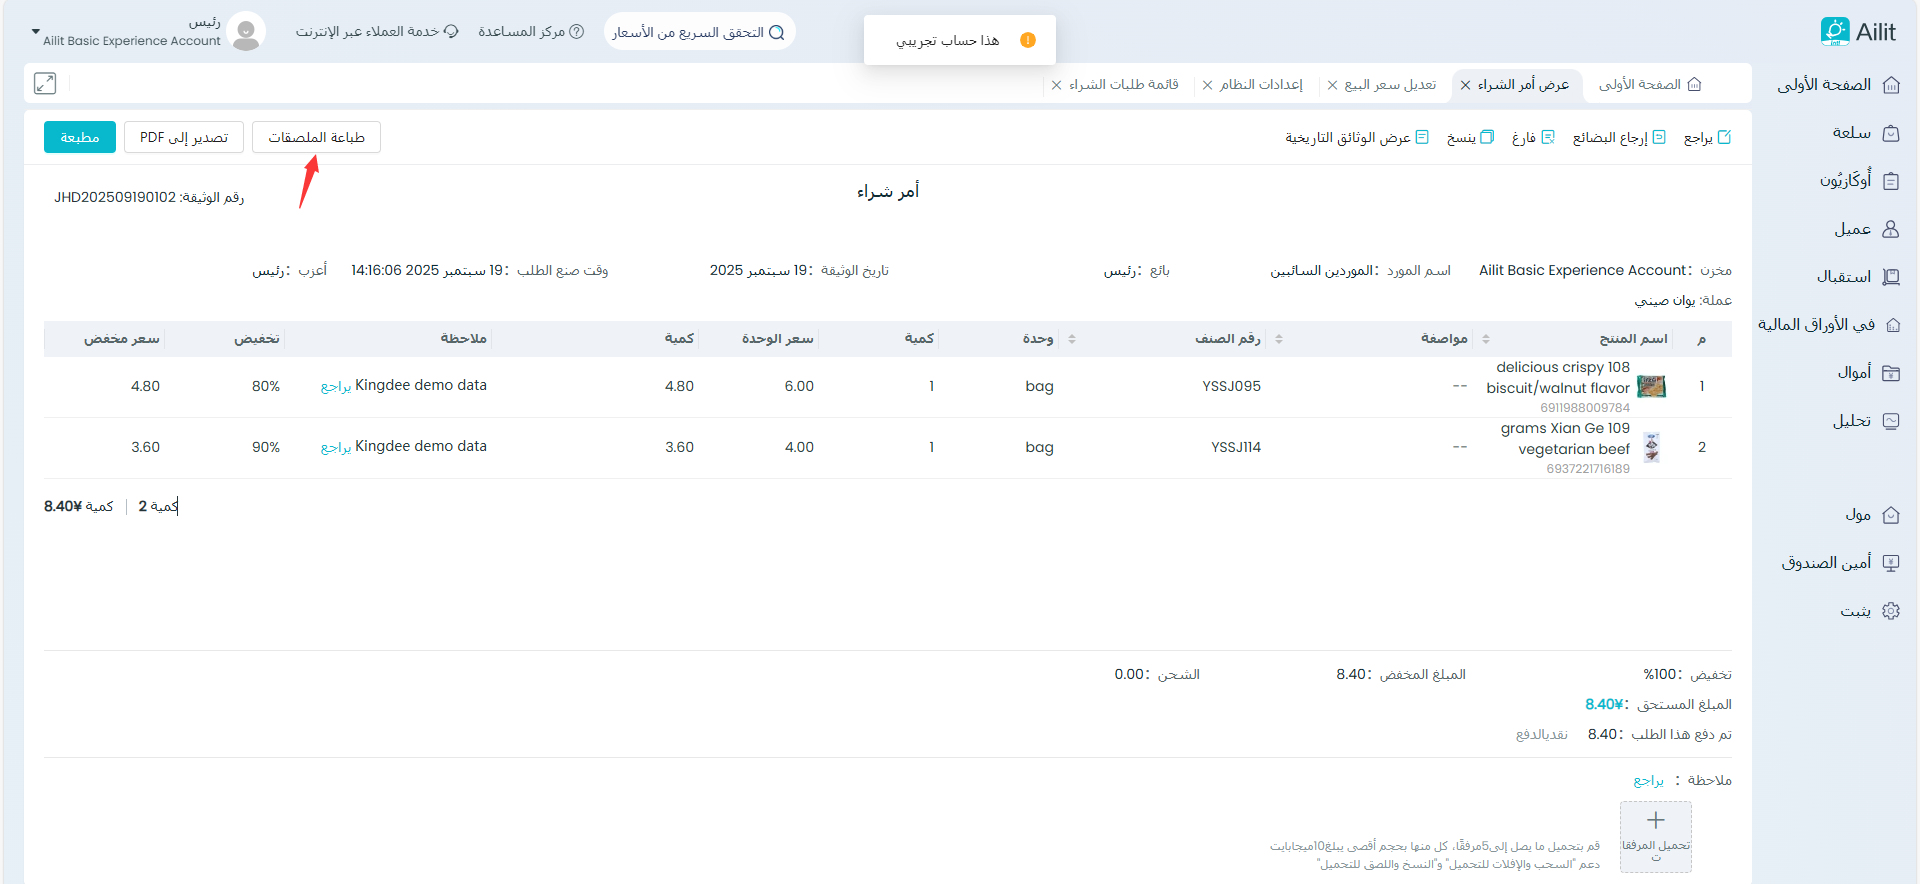Click عرض الوثائق التاريخية link
Image resolution: width=1920 pixels, height=884 pixels.
click(1356, 137)
